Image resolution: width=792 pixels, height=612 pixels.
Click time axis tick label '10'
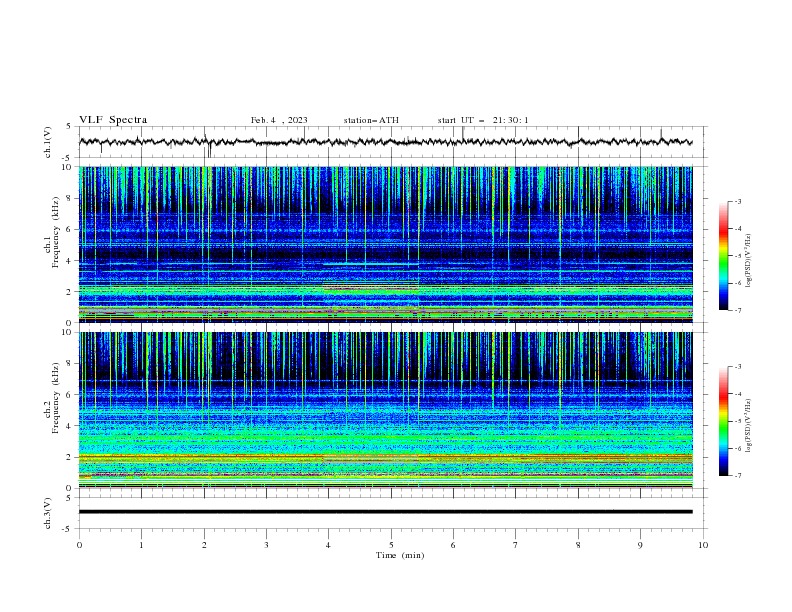coord(703,545)
